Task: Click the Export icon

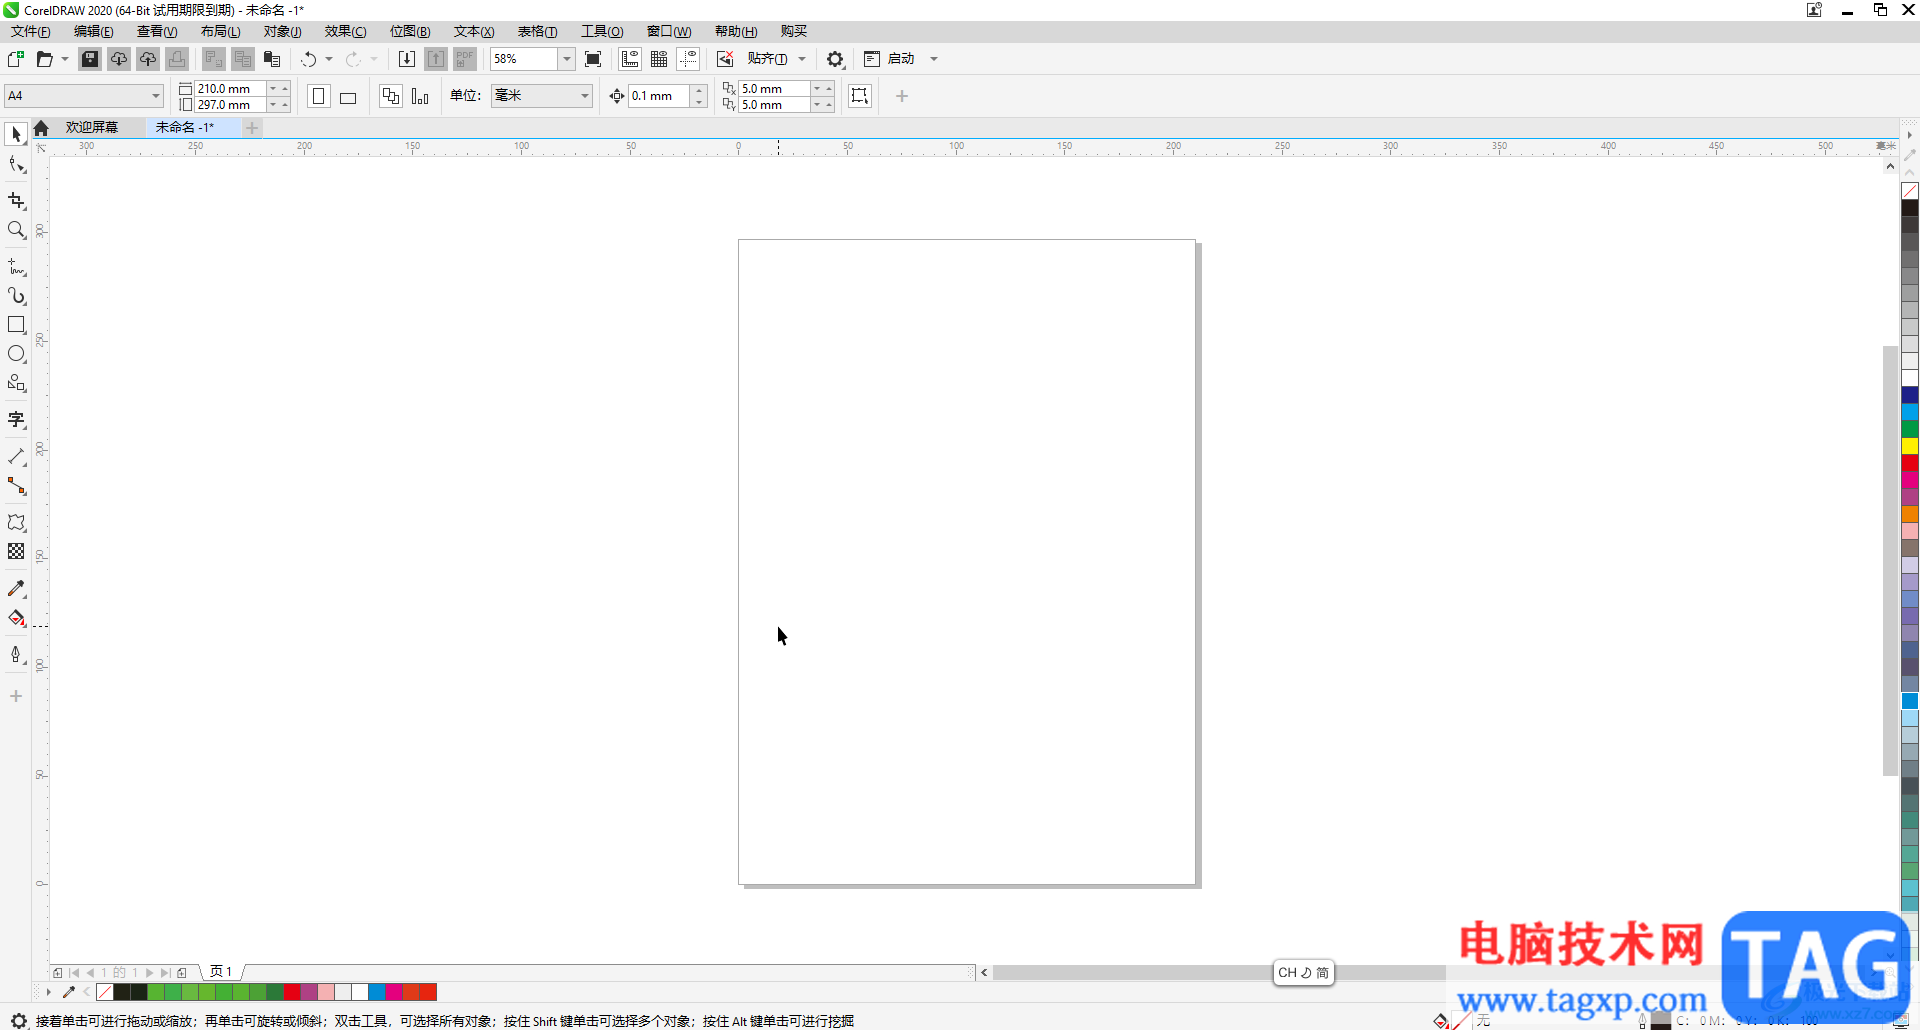Action: 436,59
